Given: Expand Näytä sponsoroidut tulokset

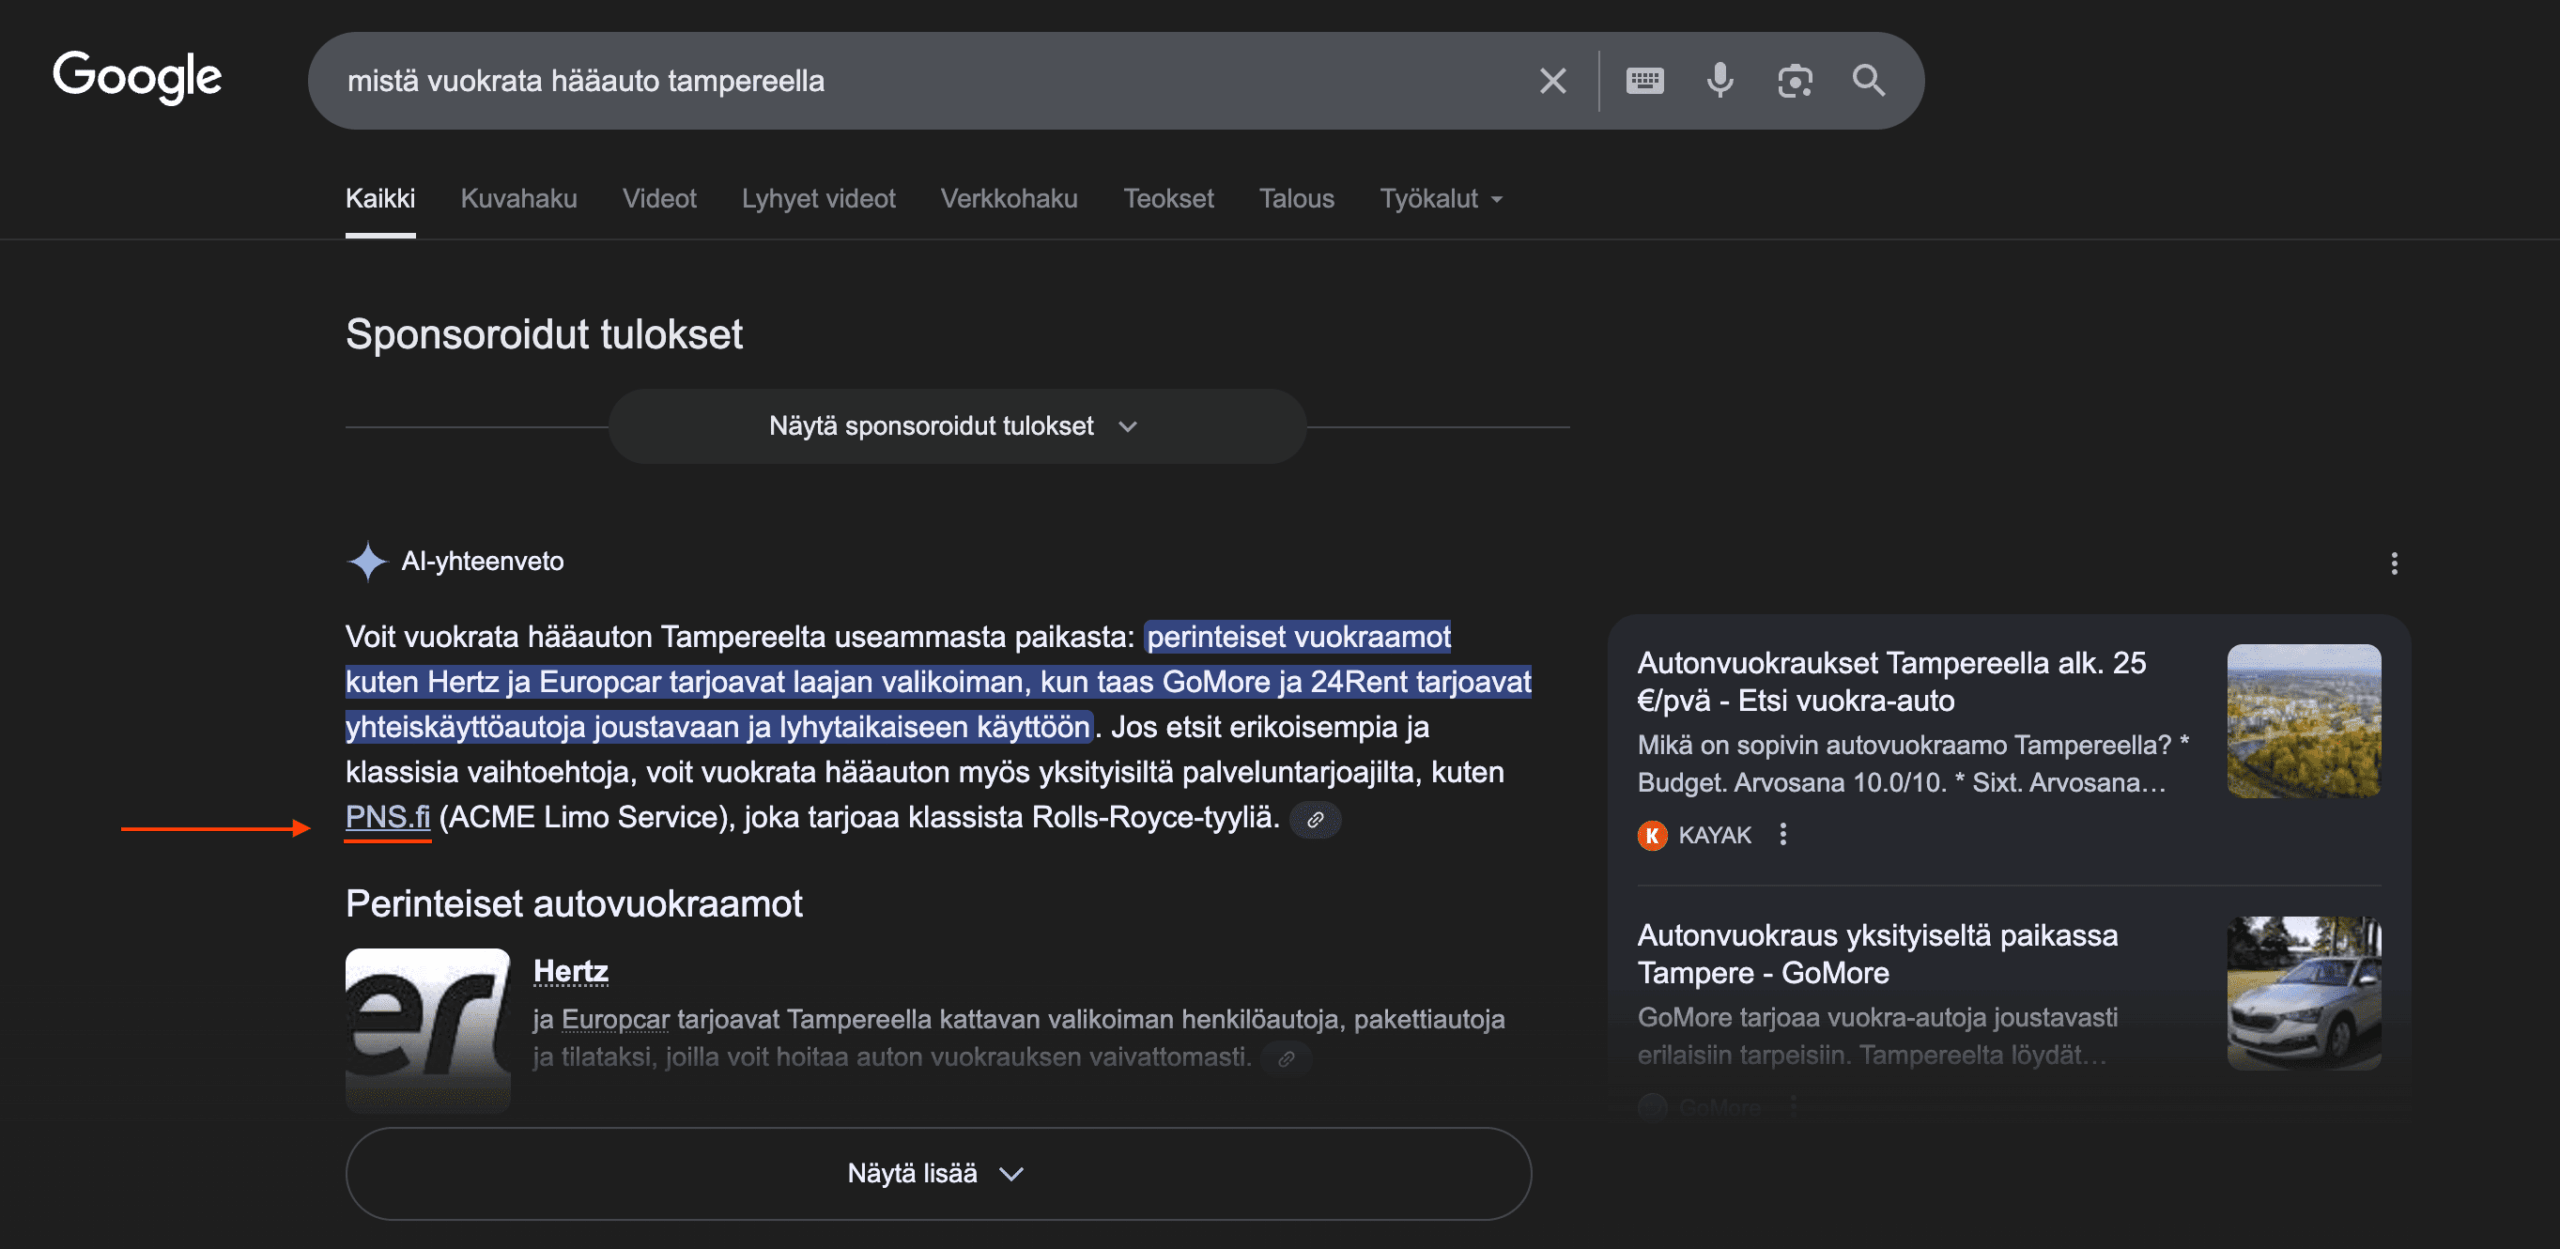Looking at the screenshot, I should click(956, 425).
